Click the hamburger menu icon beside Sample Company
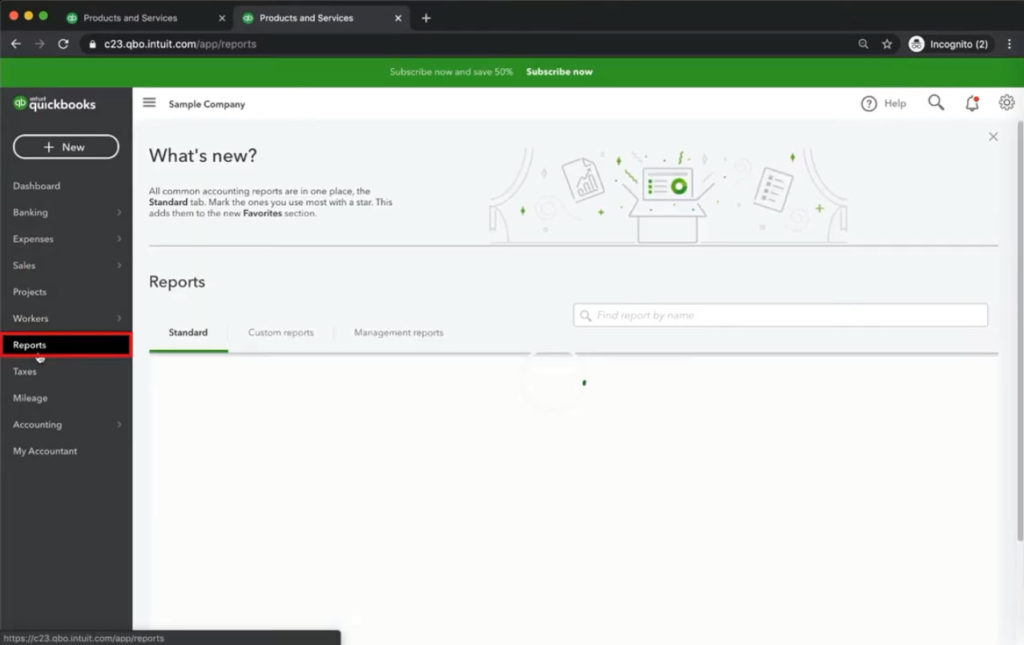 (x=150, y=103)
